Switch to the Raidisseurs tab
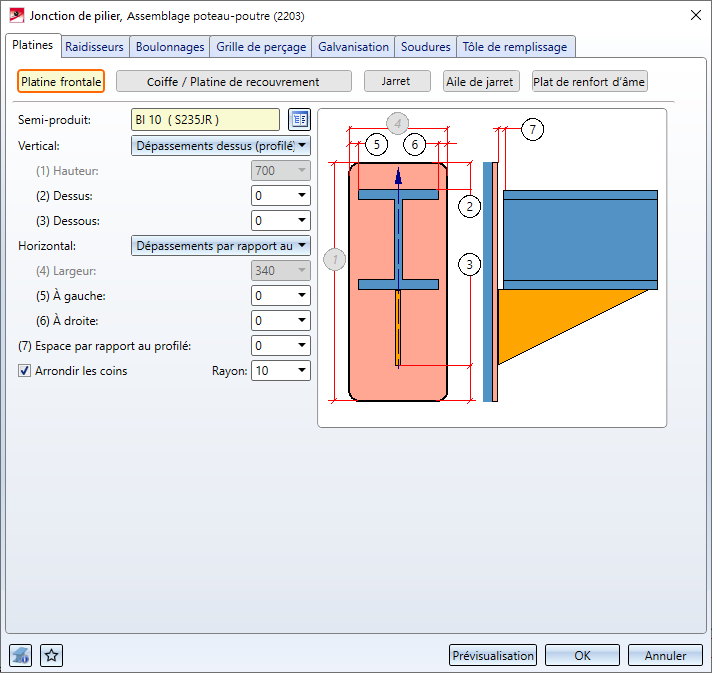The height and width of the screenshot is (673, 712). pos(94,47)
